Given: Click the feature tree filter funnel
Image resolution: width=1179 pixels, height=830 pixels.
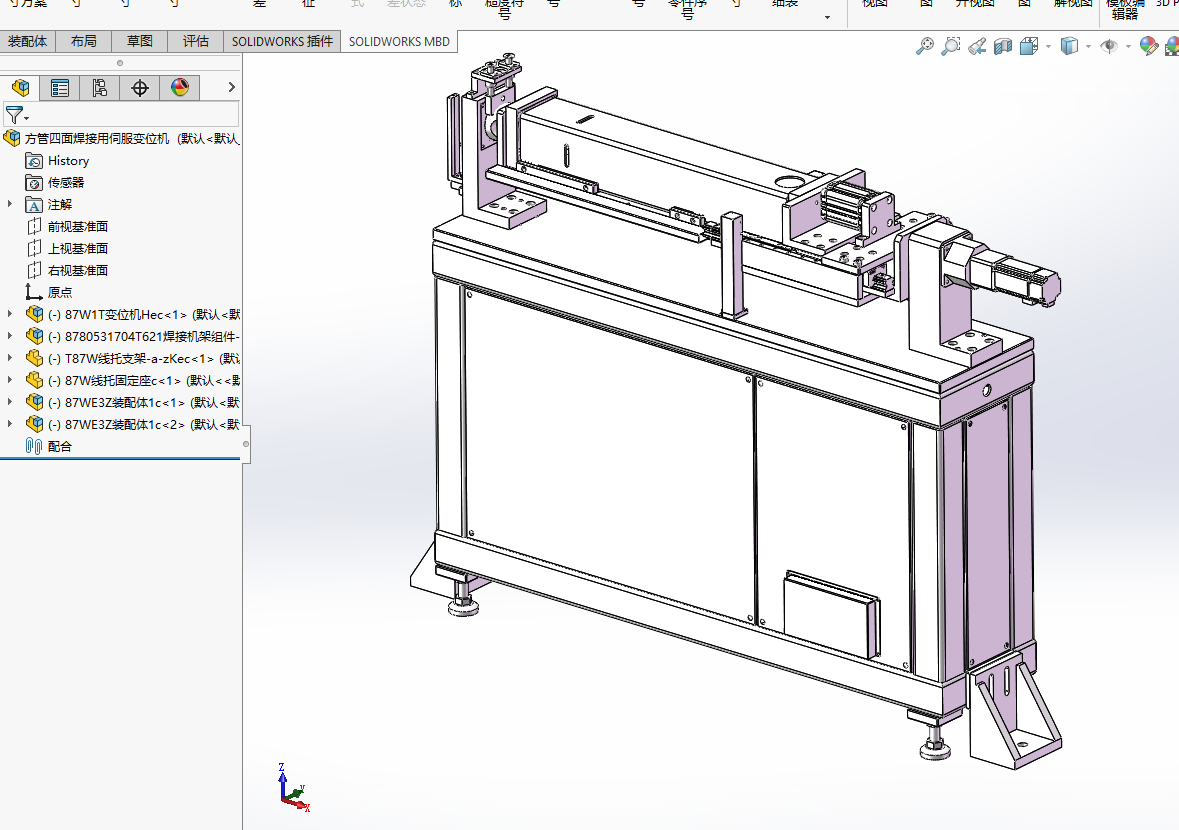Looking at the screenshot, I should point(14,115).
